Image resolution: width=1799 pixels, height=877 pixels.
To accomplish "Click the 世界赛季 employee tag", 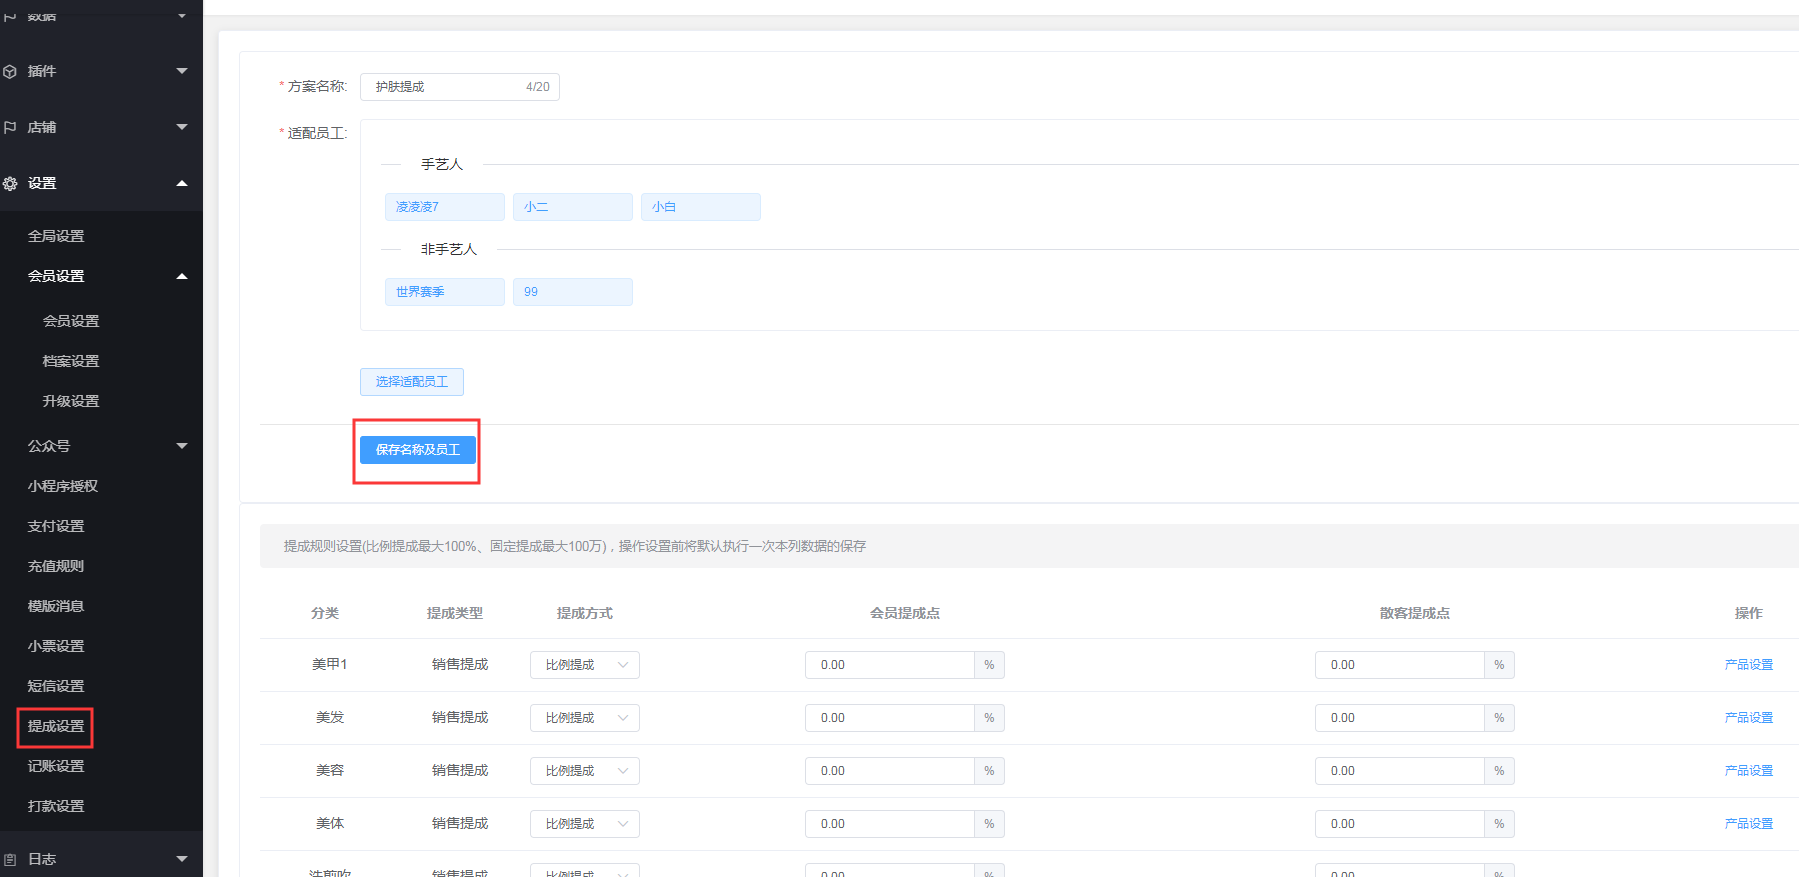I will pos(445,292).
